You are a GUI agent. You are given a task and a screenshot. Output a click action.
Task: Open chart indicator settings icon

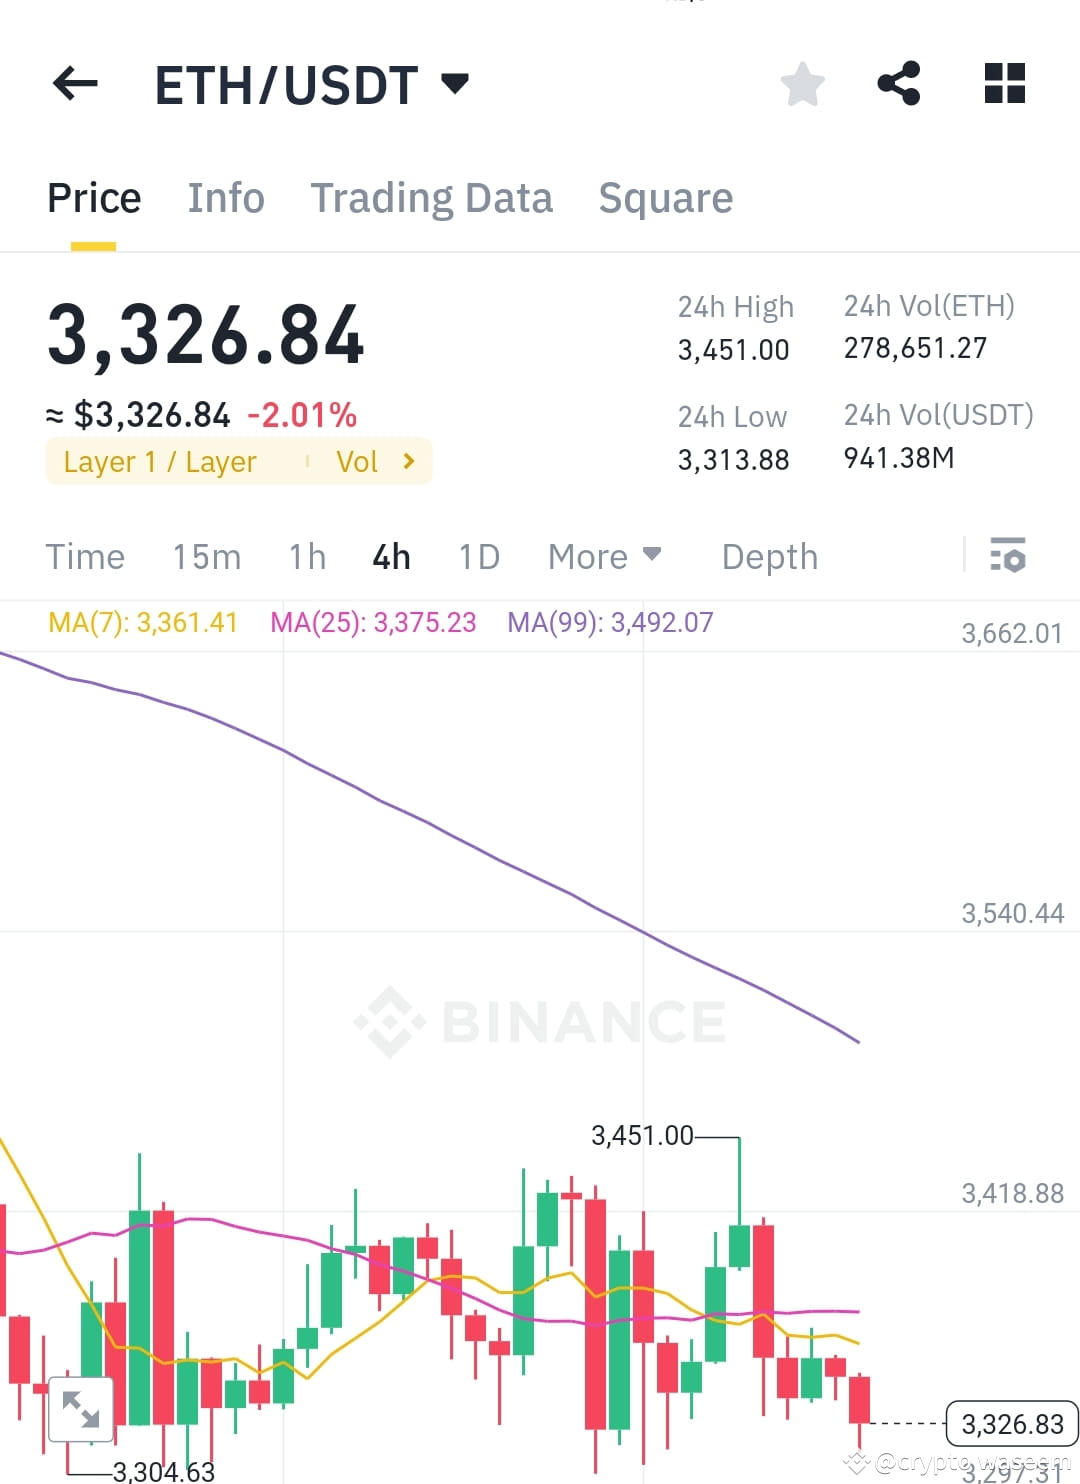(1008, 555)
